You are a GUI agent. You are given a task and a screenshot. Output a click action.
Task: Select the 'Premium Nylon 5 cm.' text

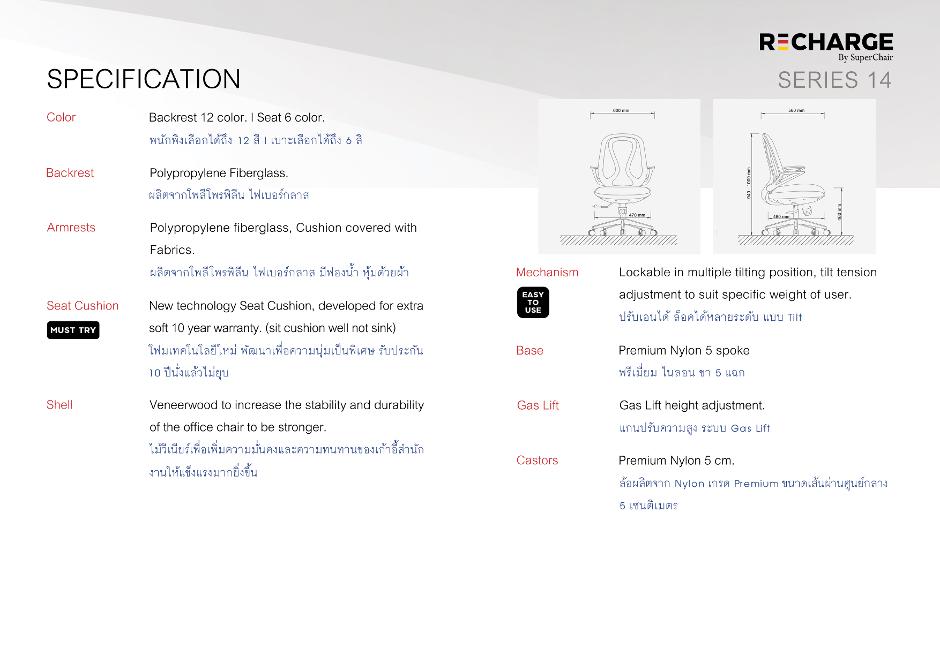click(676, 461)
